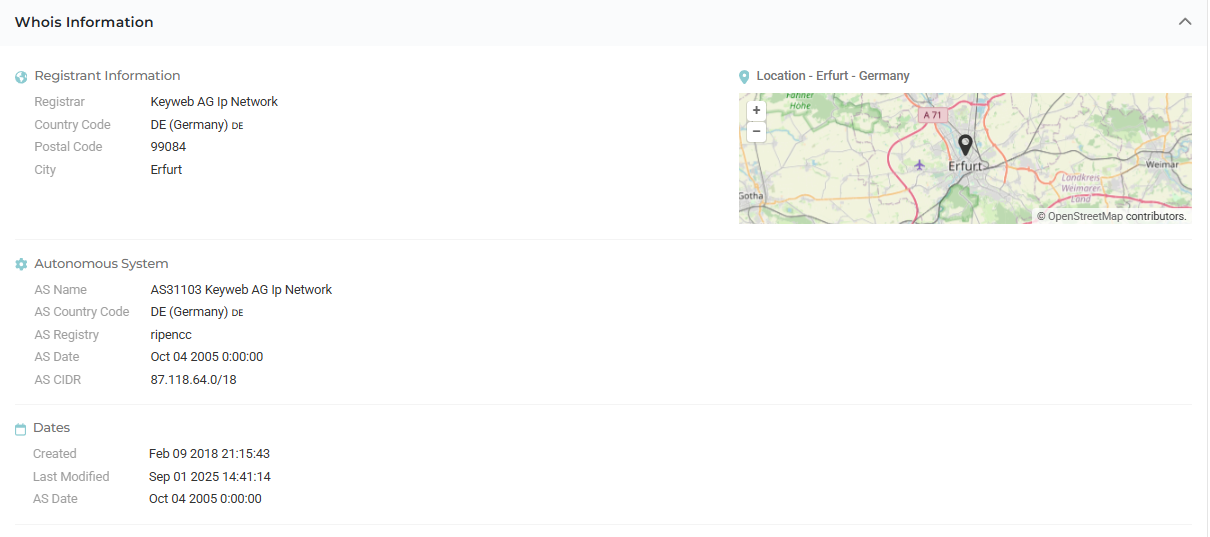Click the gear icon beside Autonomous System
Screen dimensions: 1210x537
pyautogui.click(x=21, y=265)
